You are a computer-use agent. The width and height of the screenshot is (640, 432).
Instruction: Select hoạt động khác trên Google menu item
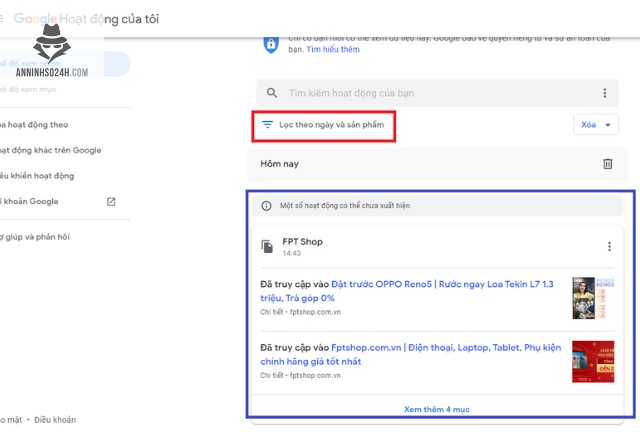[x=51, y=150]
